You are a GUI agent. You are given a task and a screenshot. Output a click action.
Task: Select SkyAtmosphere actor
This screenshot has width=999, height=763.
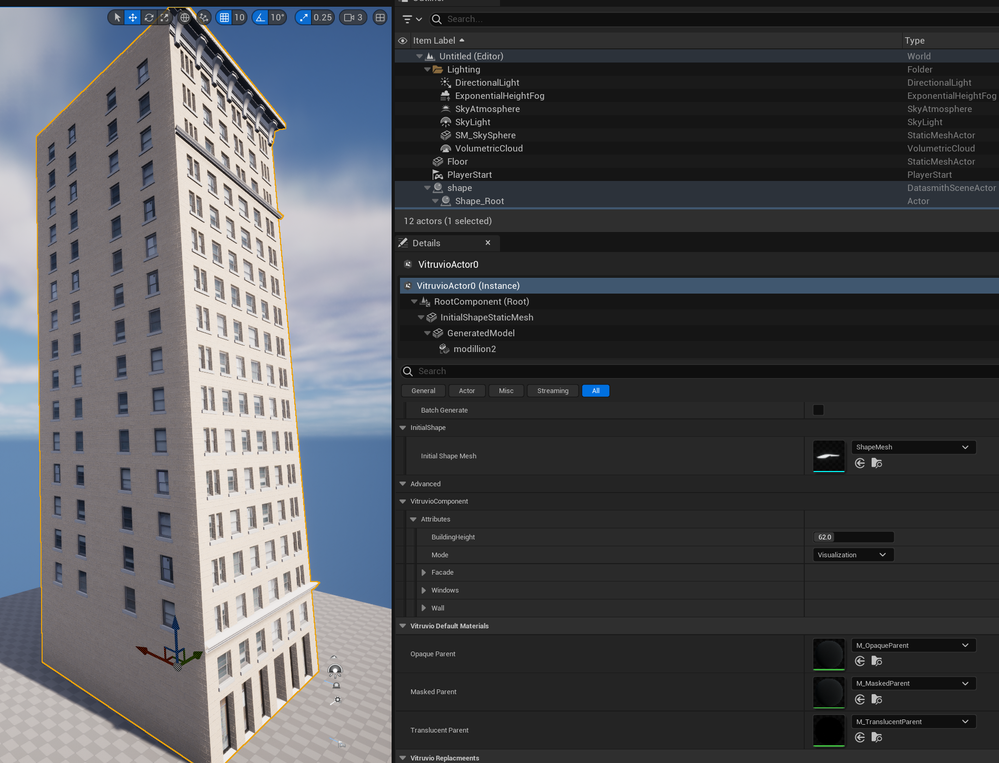pos(487,109)
